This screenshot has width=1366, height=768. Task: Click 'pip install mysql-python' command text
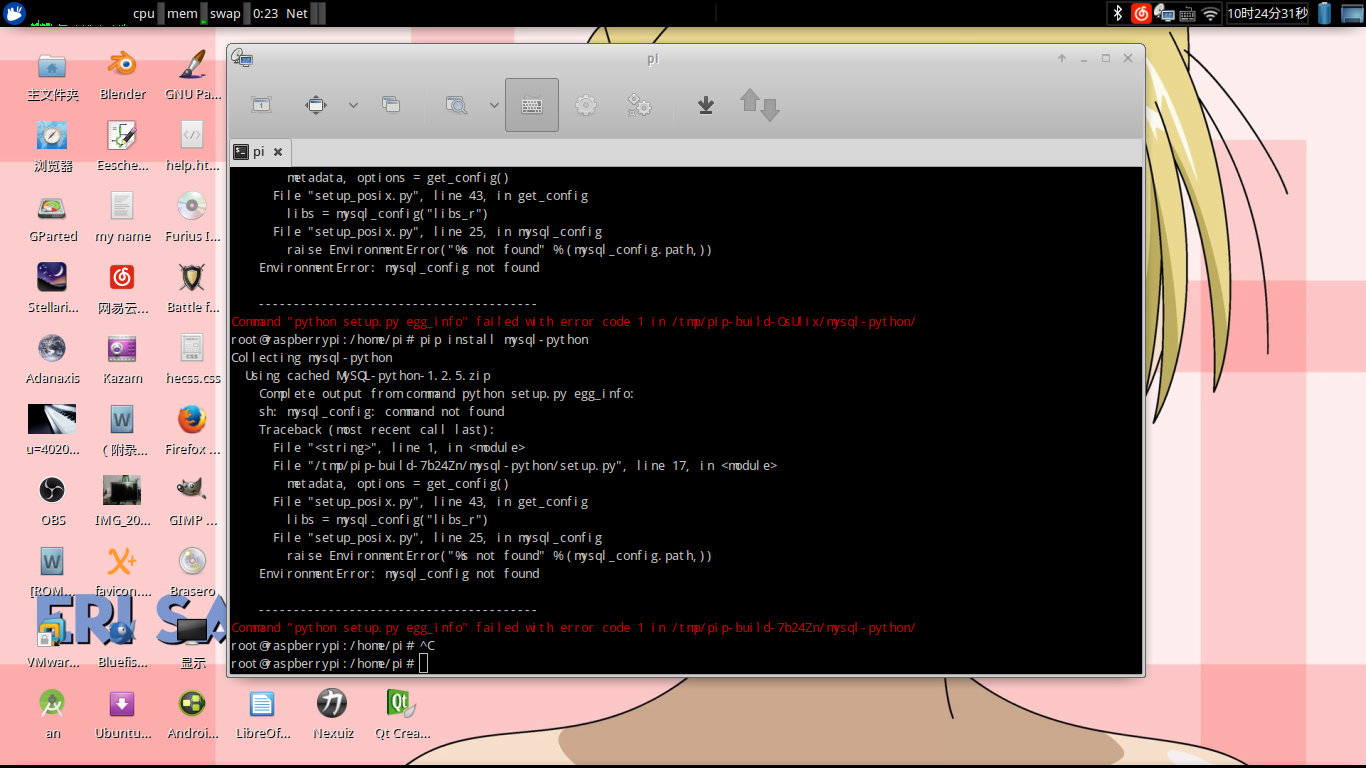[x=504, y=340]
